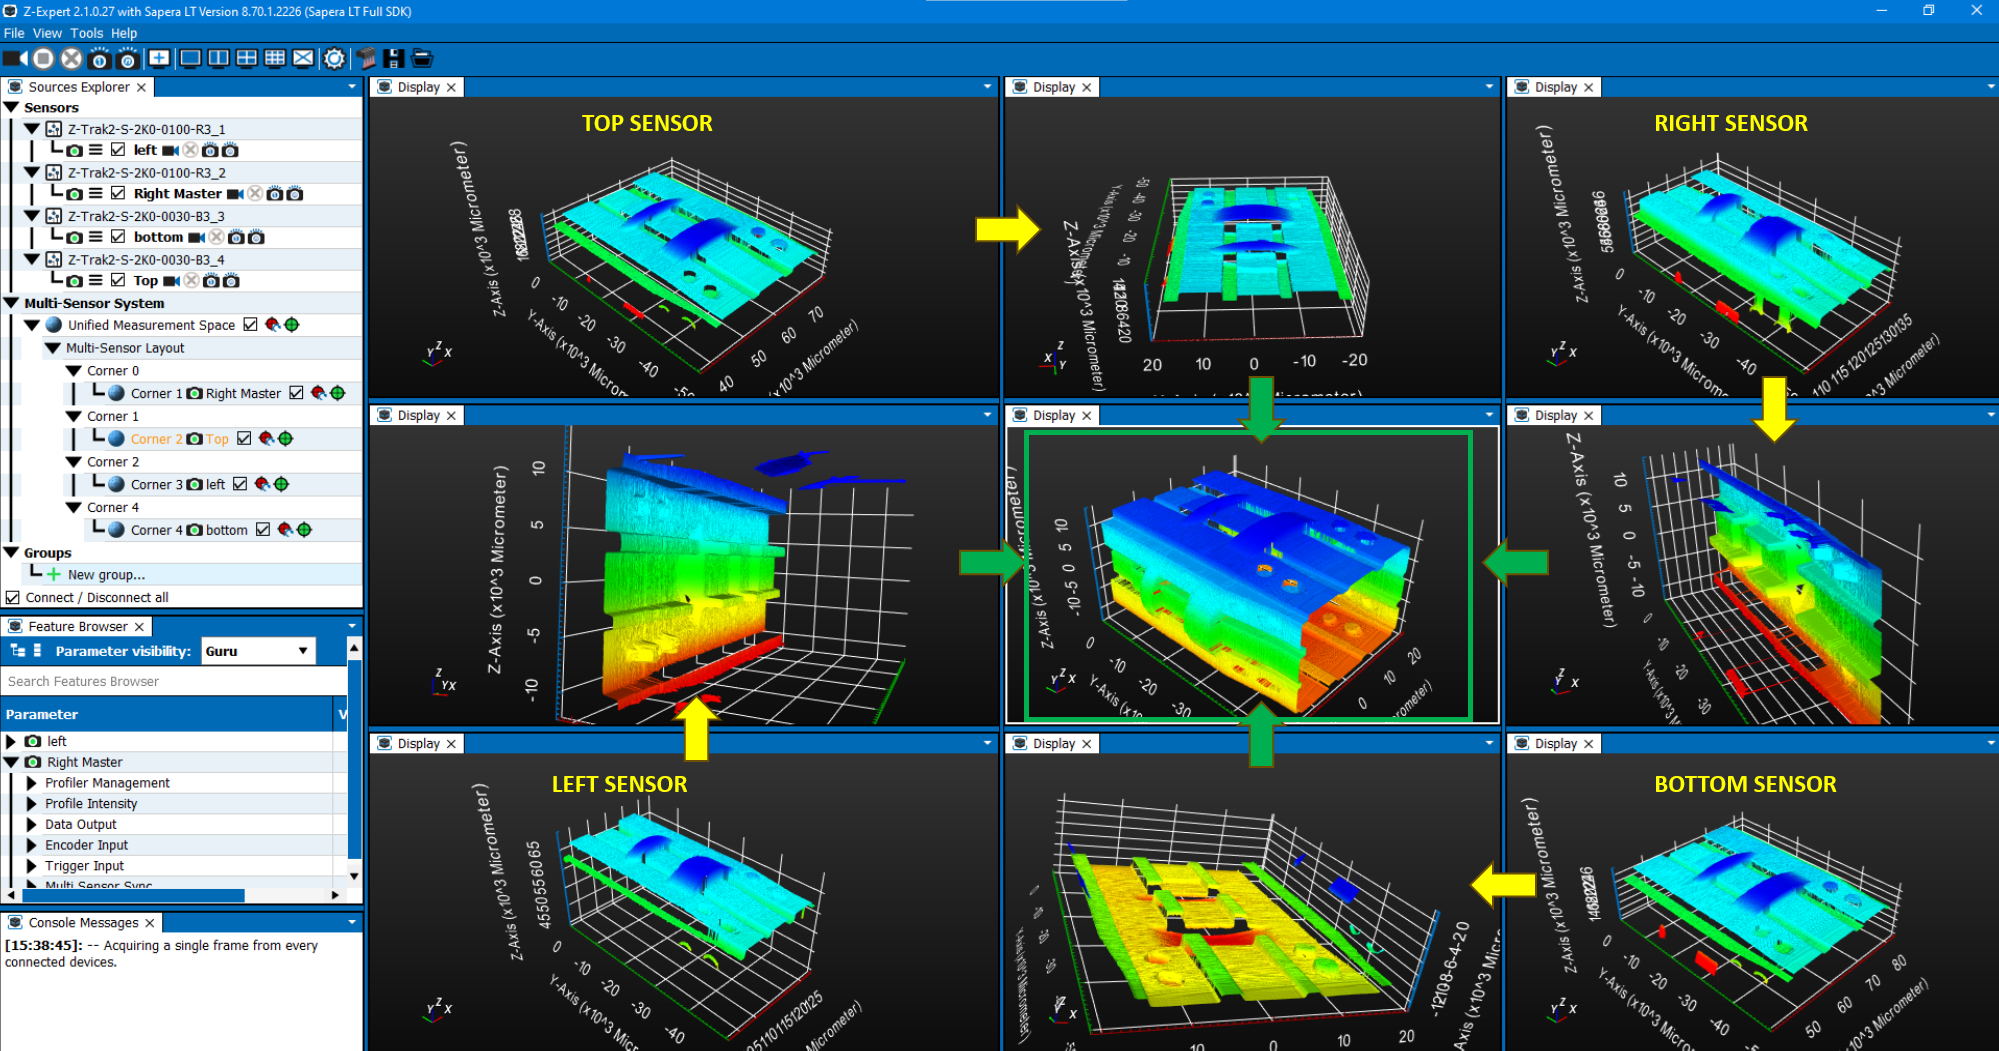Collapse the Sensors tree section
1999x1051 pixels.
click(x=12, y=107)
